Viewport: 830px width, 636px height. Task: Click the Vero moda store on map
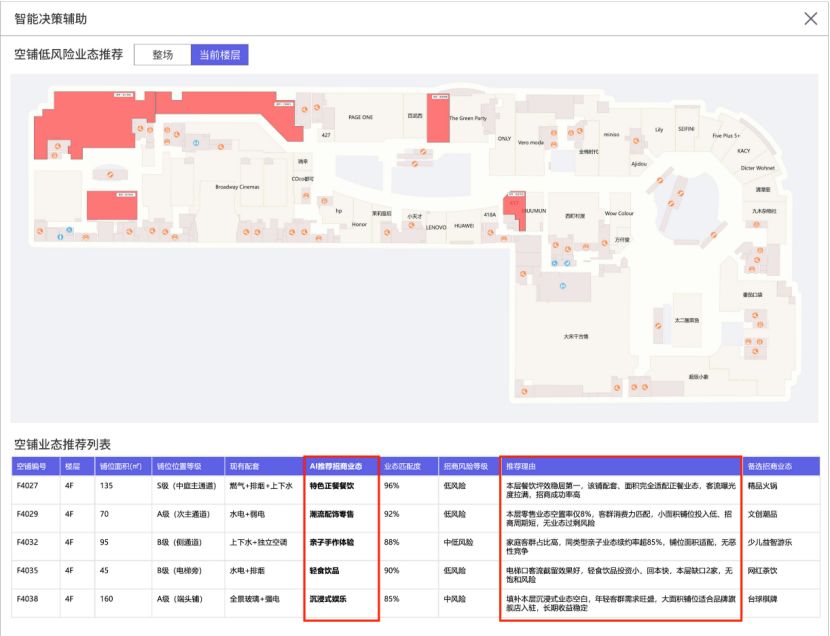(530, 143)
